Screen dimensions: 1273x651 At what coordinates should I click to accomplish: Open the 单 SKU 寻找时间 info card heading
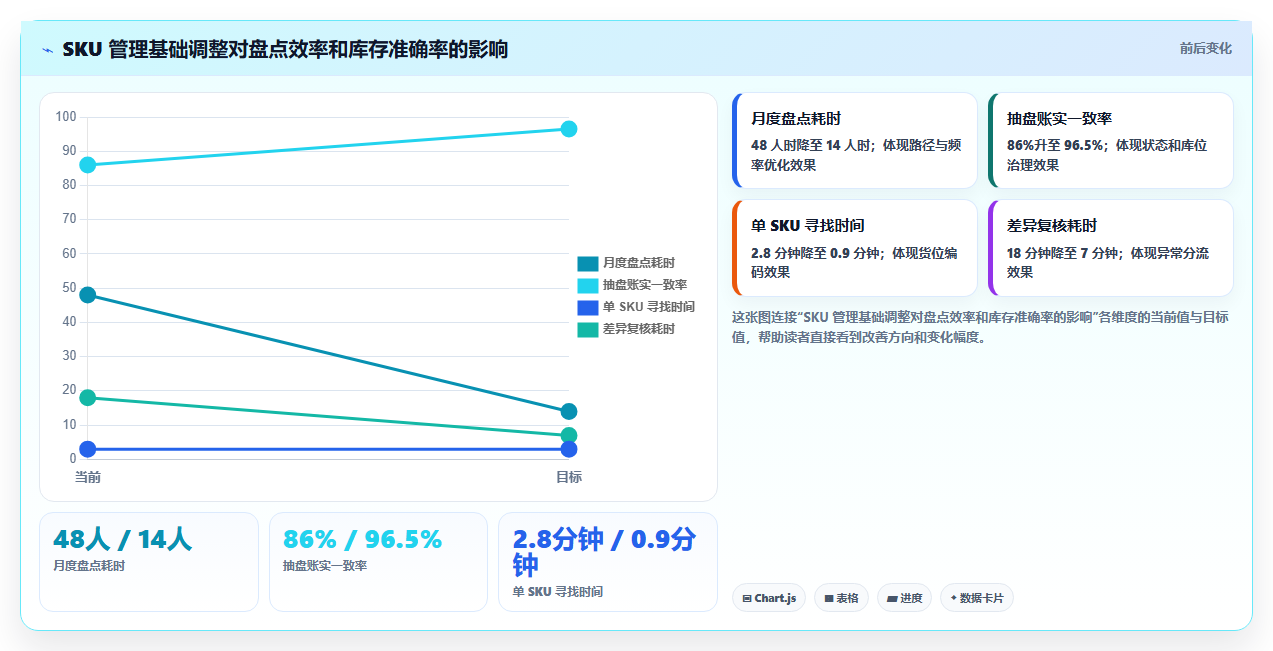[x=807, y=226]
